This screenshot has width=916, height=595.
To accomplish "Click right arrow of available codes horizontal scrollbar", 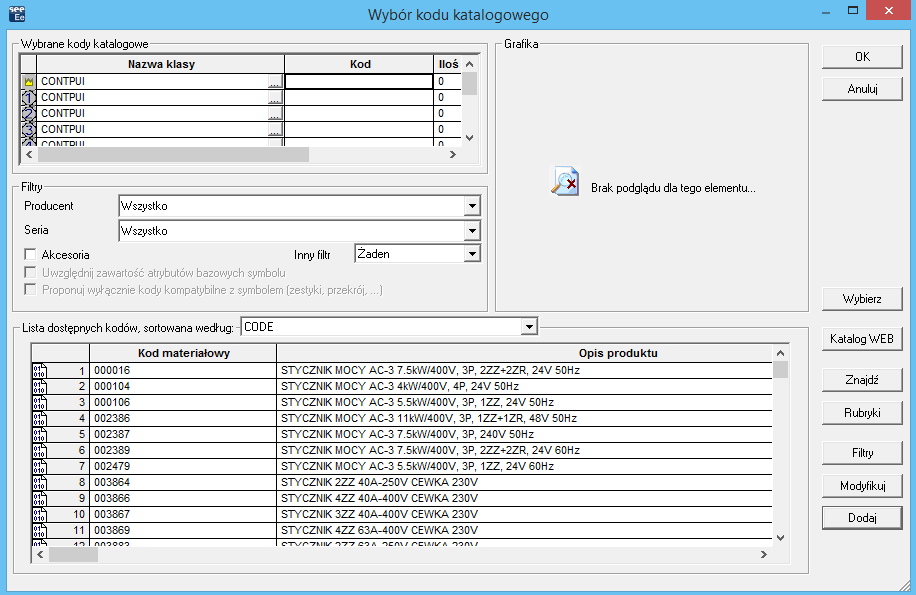I will (x=764, y=555).
